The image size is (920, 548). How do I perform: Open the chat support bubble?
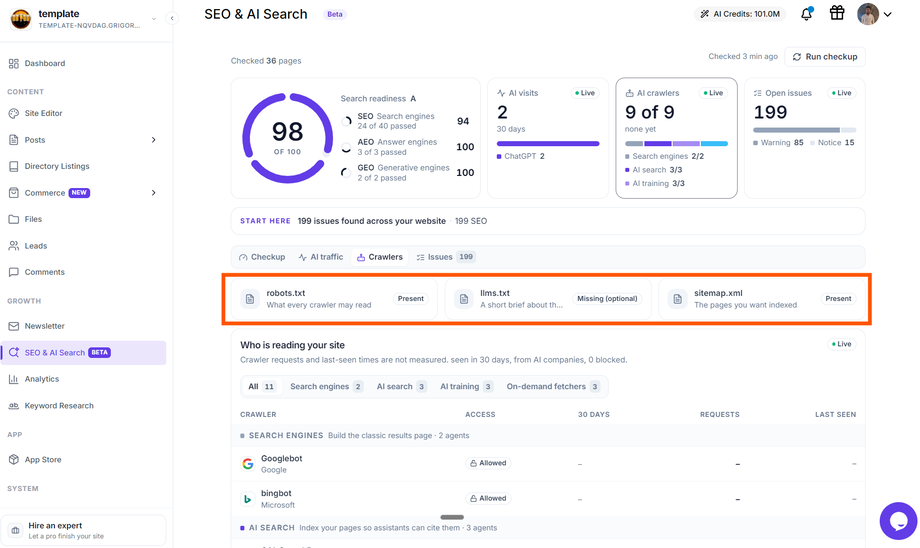(x=898, y=520)
